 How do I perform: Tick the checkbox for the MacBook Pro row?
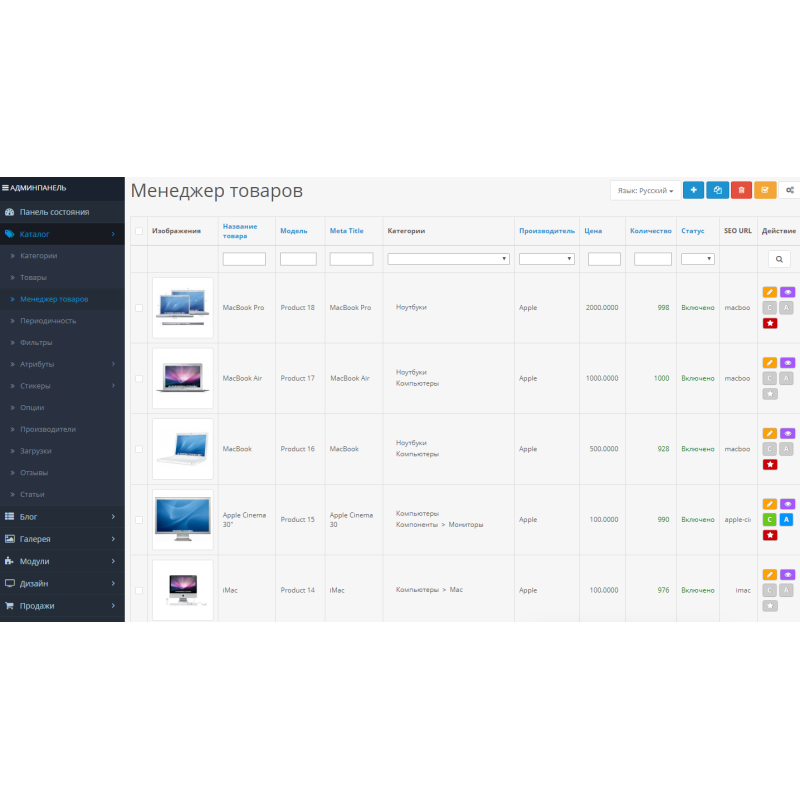(139, 308)
